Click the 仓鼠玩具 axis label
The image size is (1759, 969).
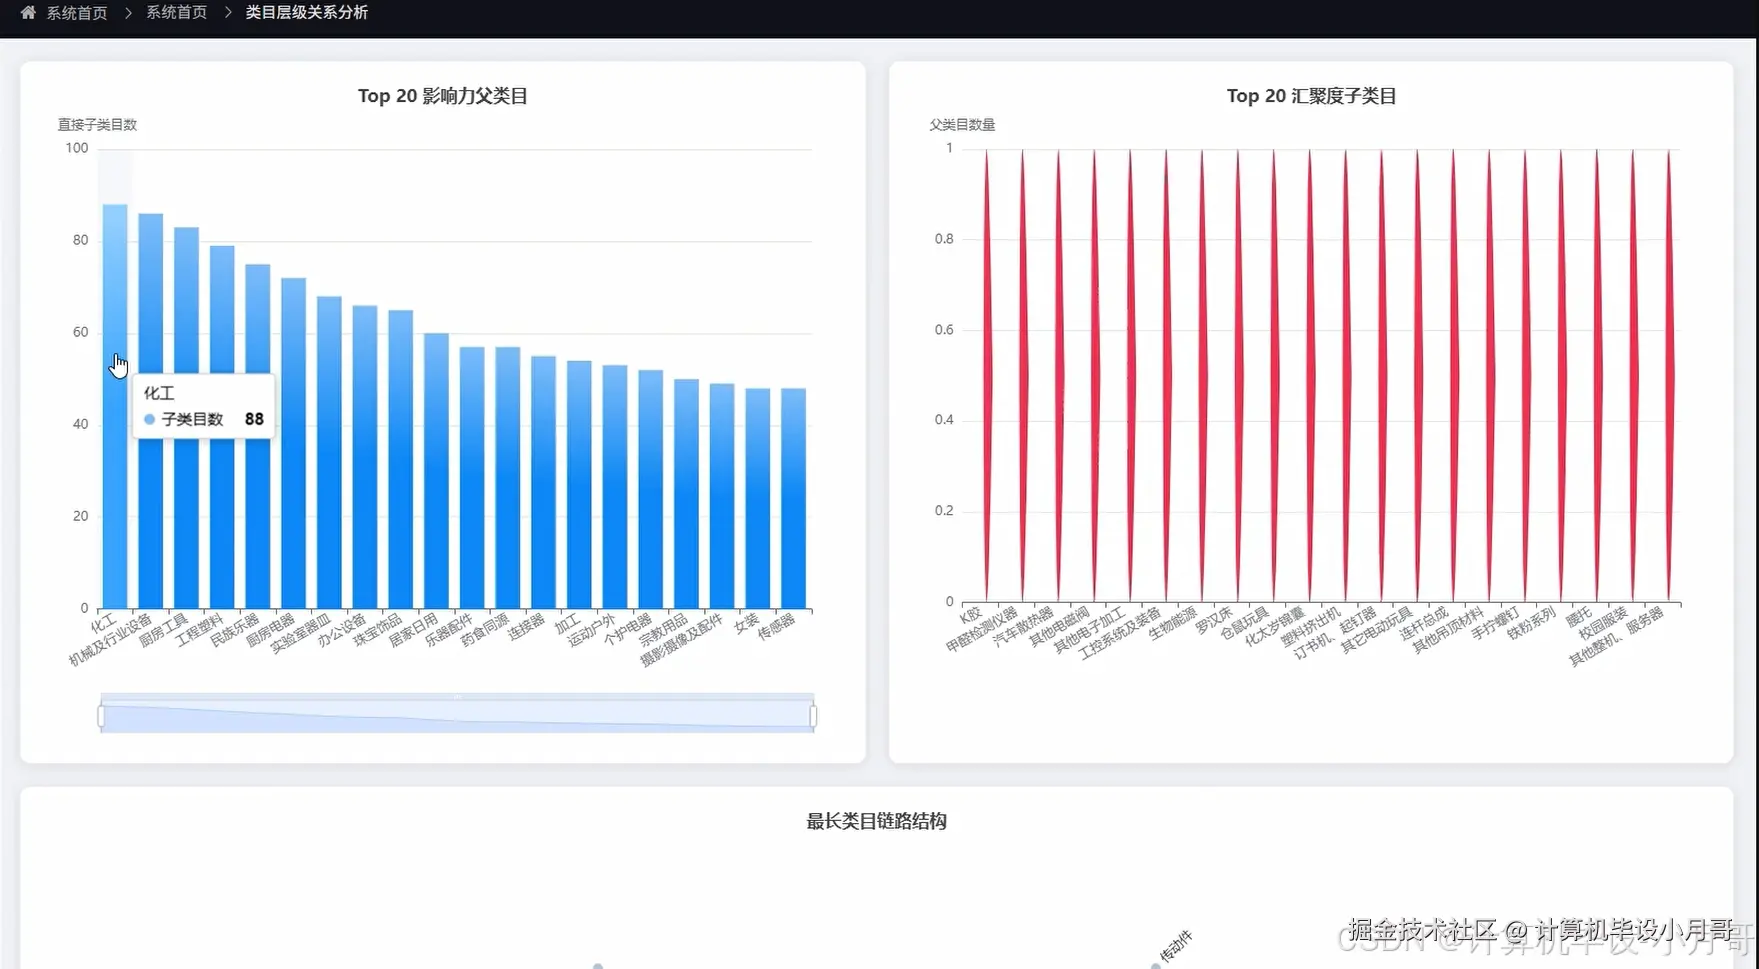pos(1244,623)
